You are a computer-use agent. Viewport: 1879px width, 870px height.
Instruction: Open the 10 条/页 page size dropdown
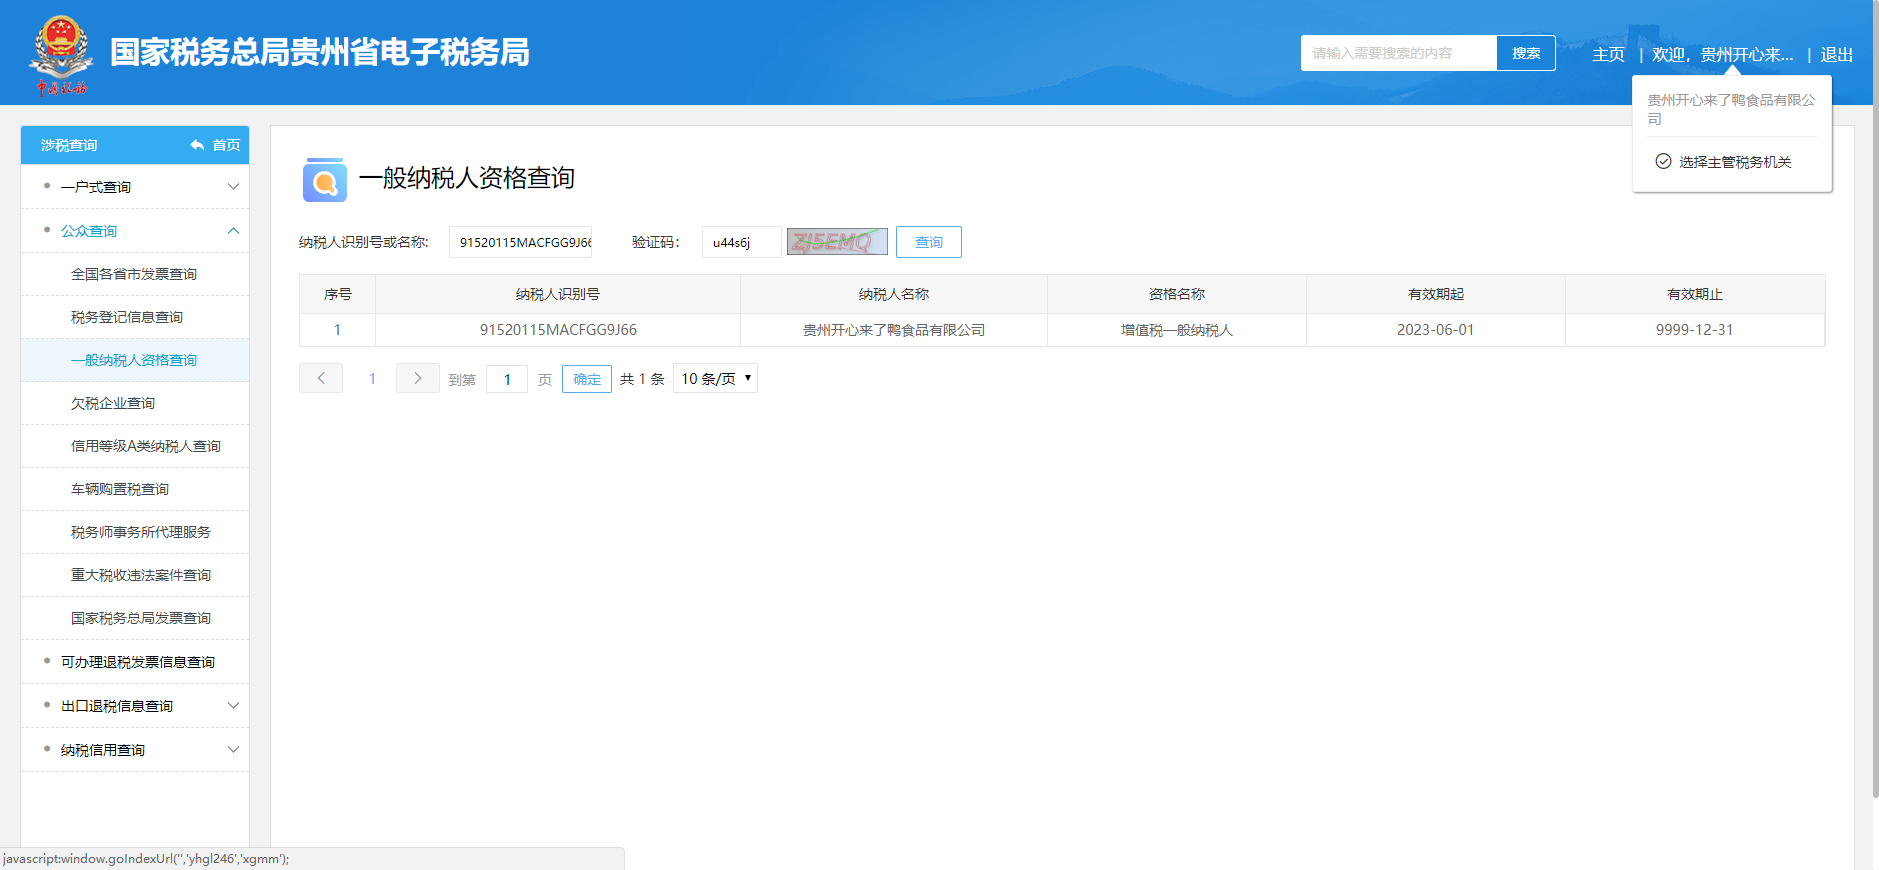715,378
